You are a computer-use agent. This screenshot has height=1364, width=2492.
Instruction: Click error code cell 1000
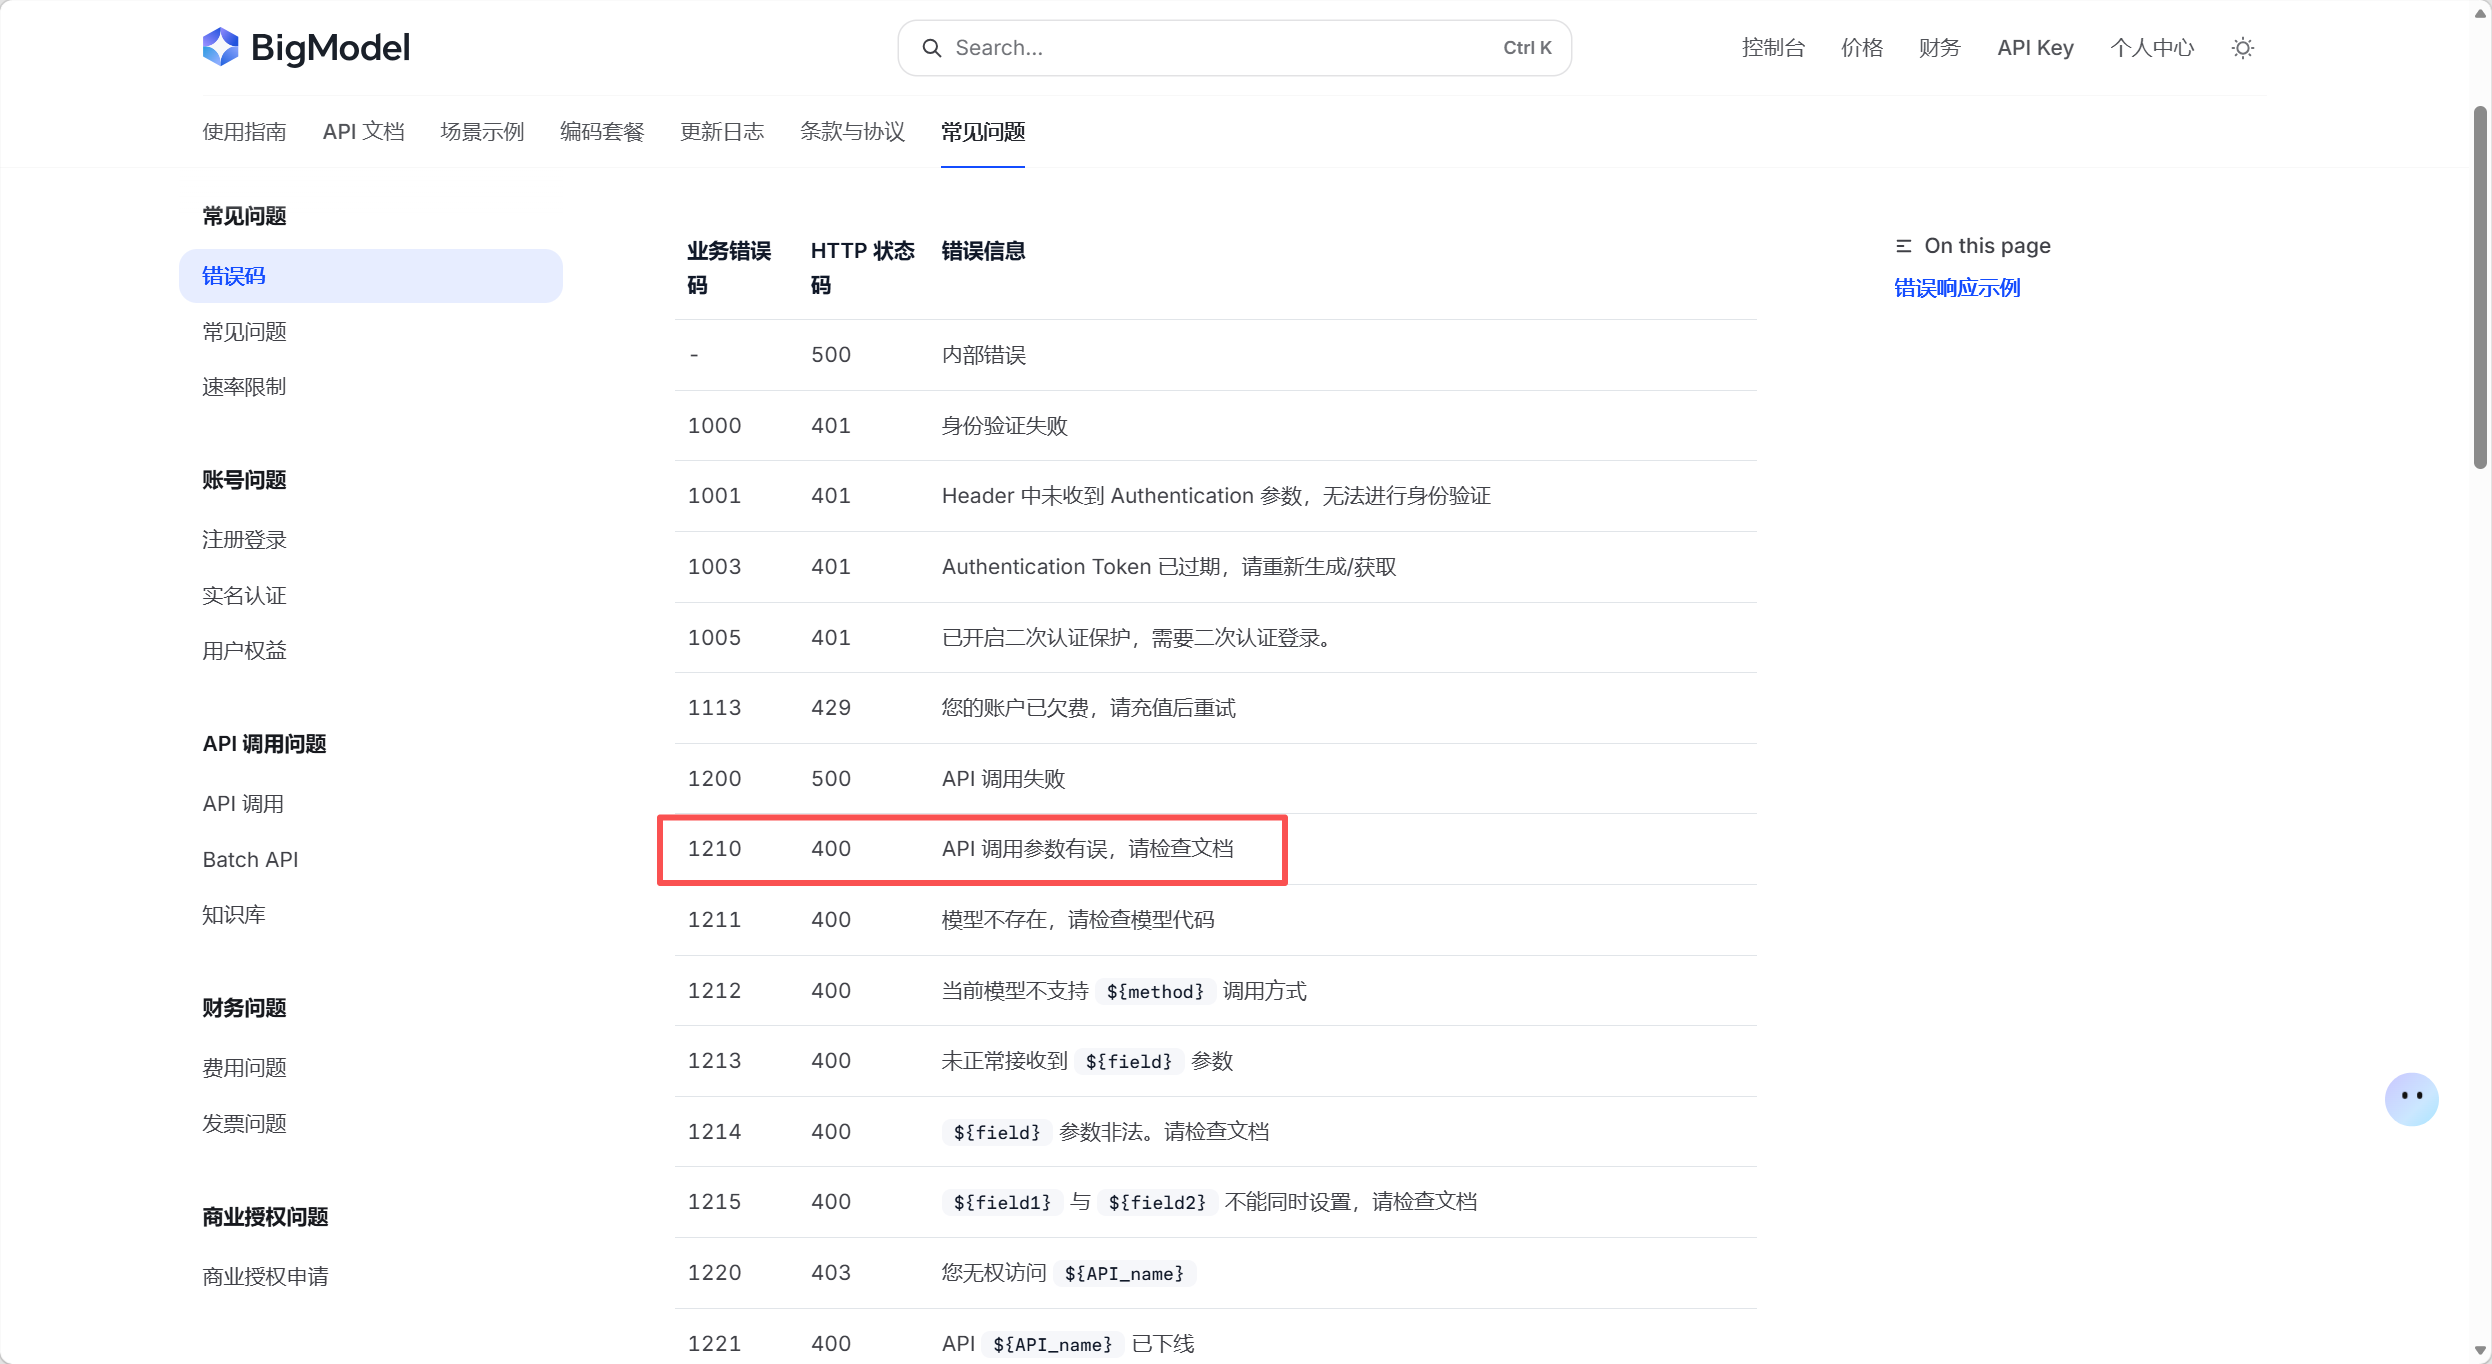[x=714, y=426]
